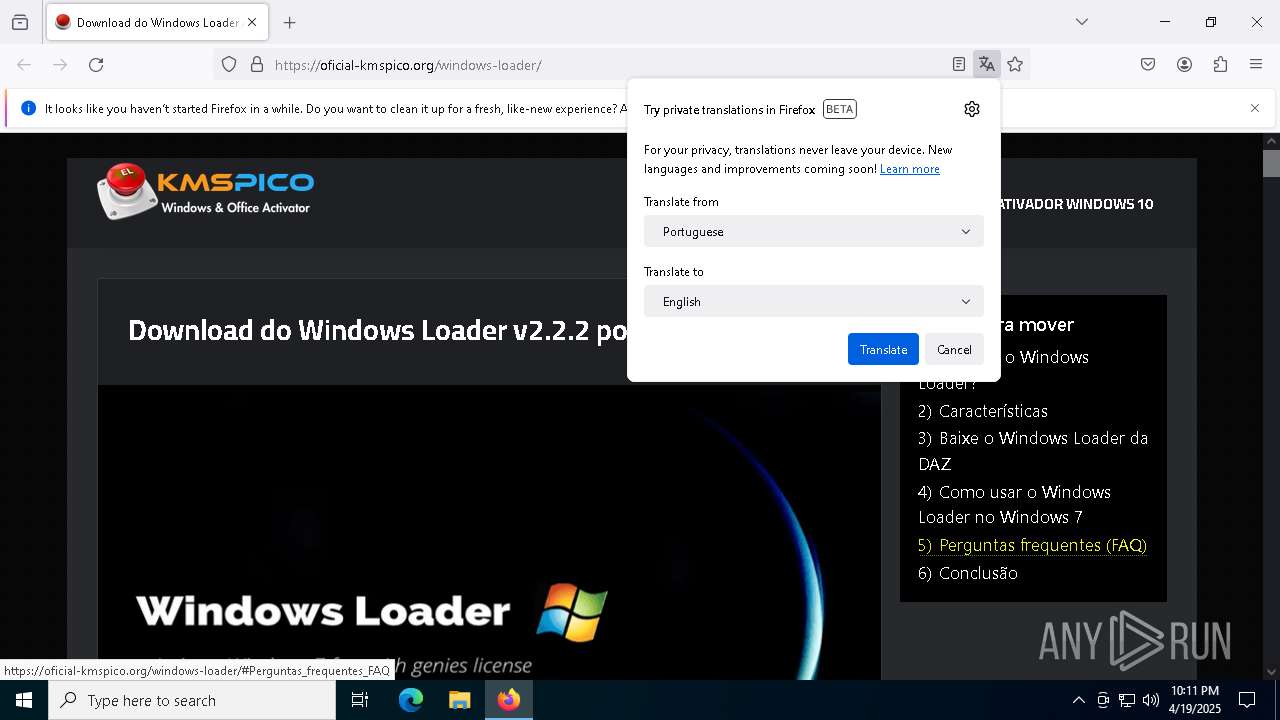
Task: Jump to Perguntas frequentes (FAQ)
Action: pyautogui.click(x=1032, y=545)
